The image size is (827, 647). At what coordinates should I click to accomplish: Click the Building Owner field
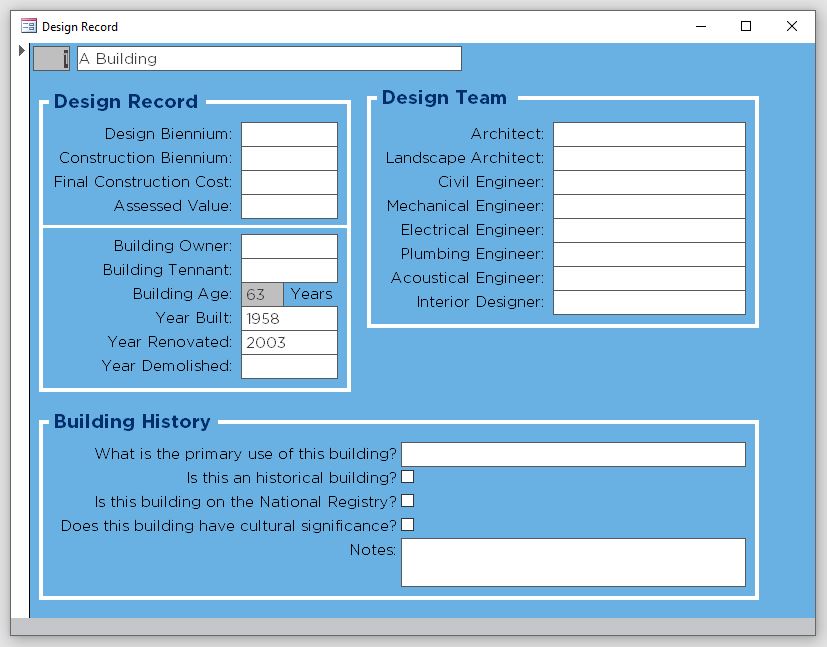(290, 245)
